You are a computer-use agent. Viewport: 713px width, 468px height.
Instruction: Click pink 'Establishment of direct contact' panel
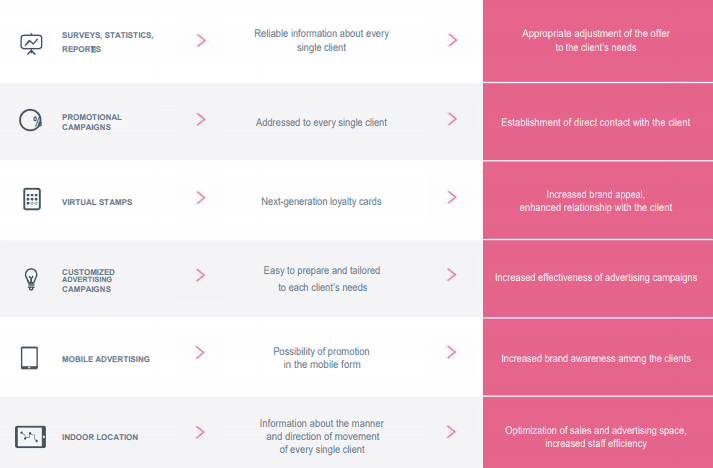tap(596, 122)
